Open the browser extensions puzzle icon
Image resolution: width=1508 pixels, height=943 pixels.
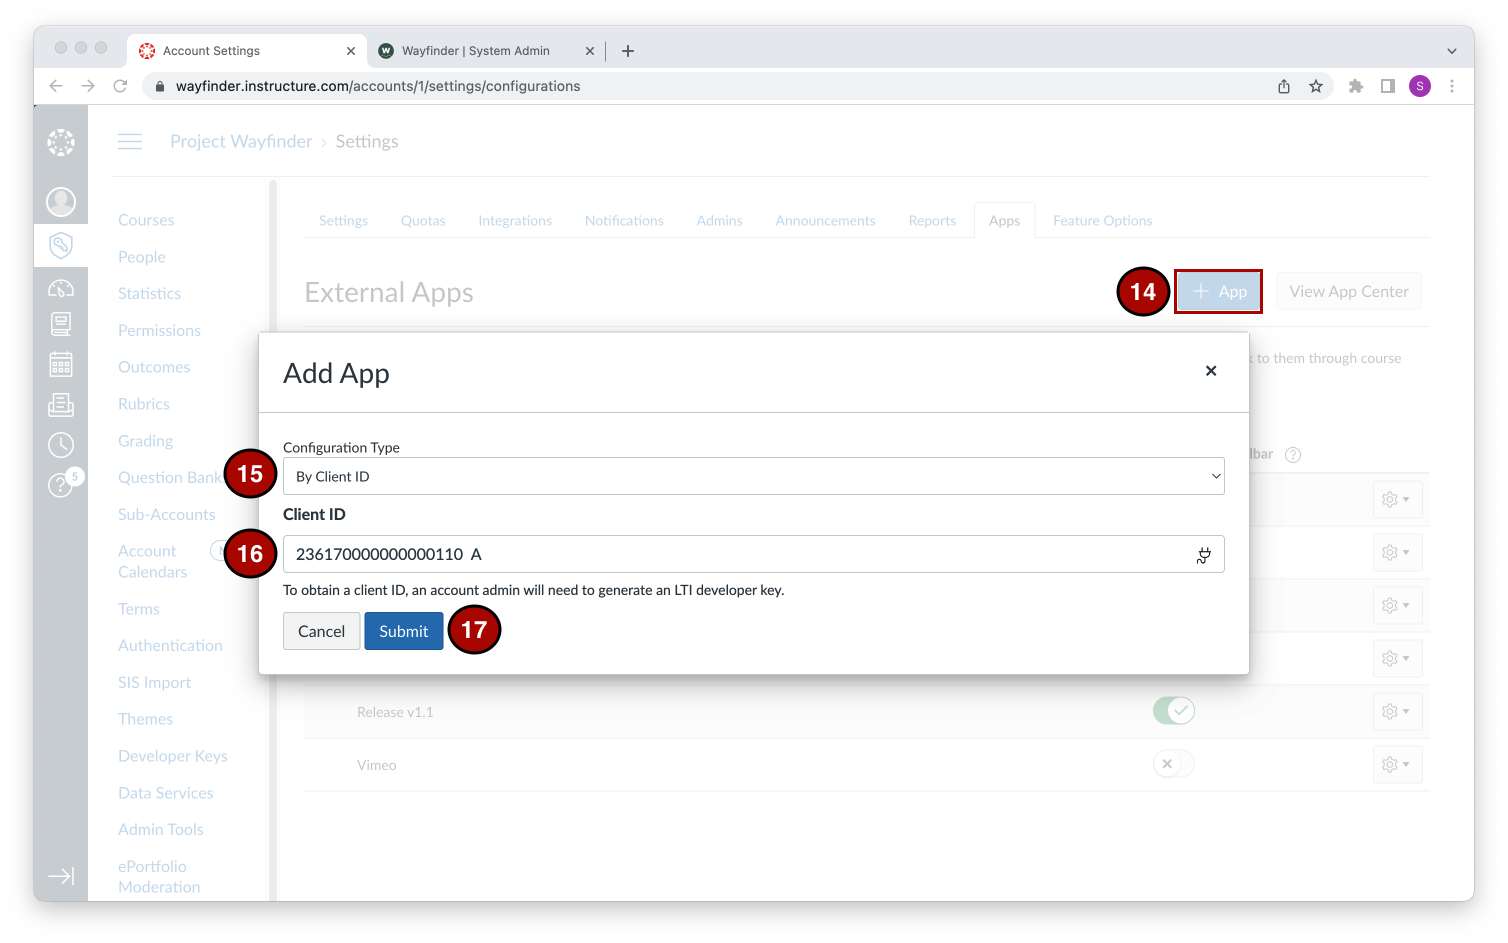[1356, 86]
